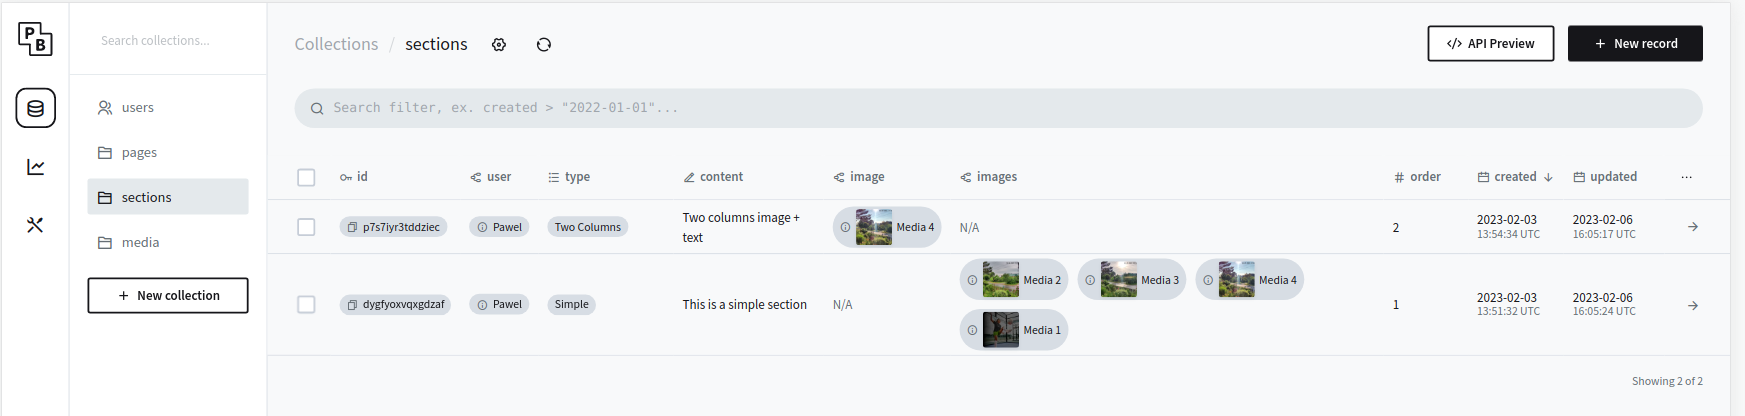This screenshot has width=1745, height=416.
Task: Open column visibility options menu
Action: pyautogui.click(x=1687, y=177)
